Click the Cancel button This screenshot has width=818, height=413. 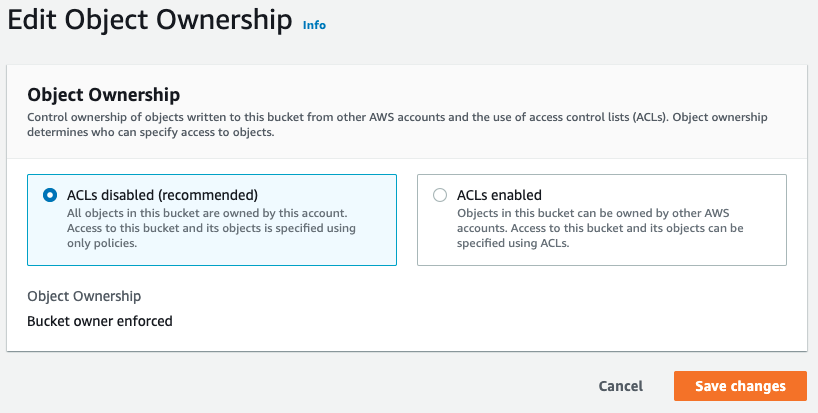(x=620, y=386)
